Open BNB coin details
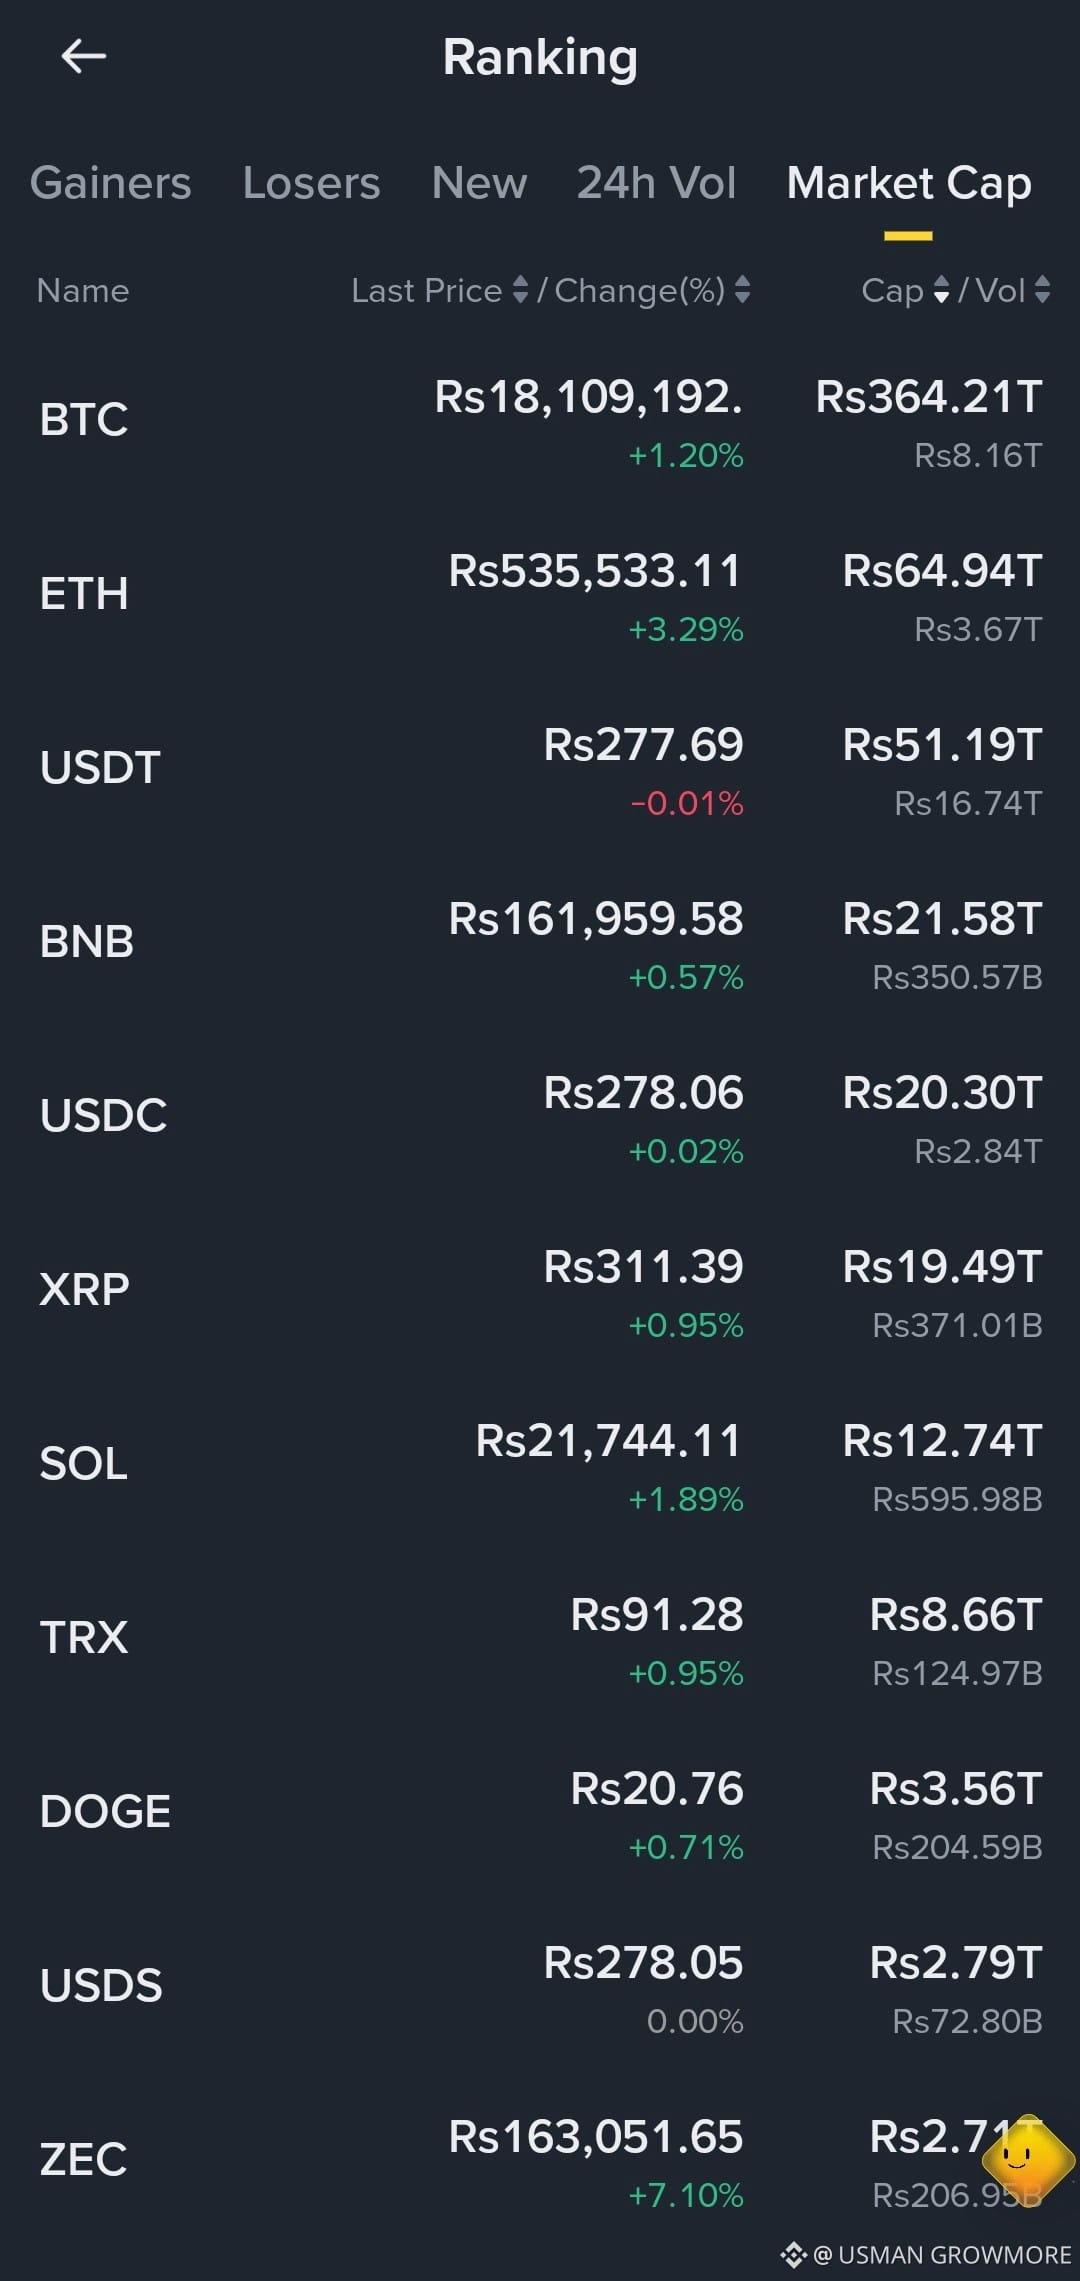The height and width of the screenshot is (2281, 1080). click(540, 942)
